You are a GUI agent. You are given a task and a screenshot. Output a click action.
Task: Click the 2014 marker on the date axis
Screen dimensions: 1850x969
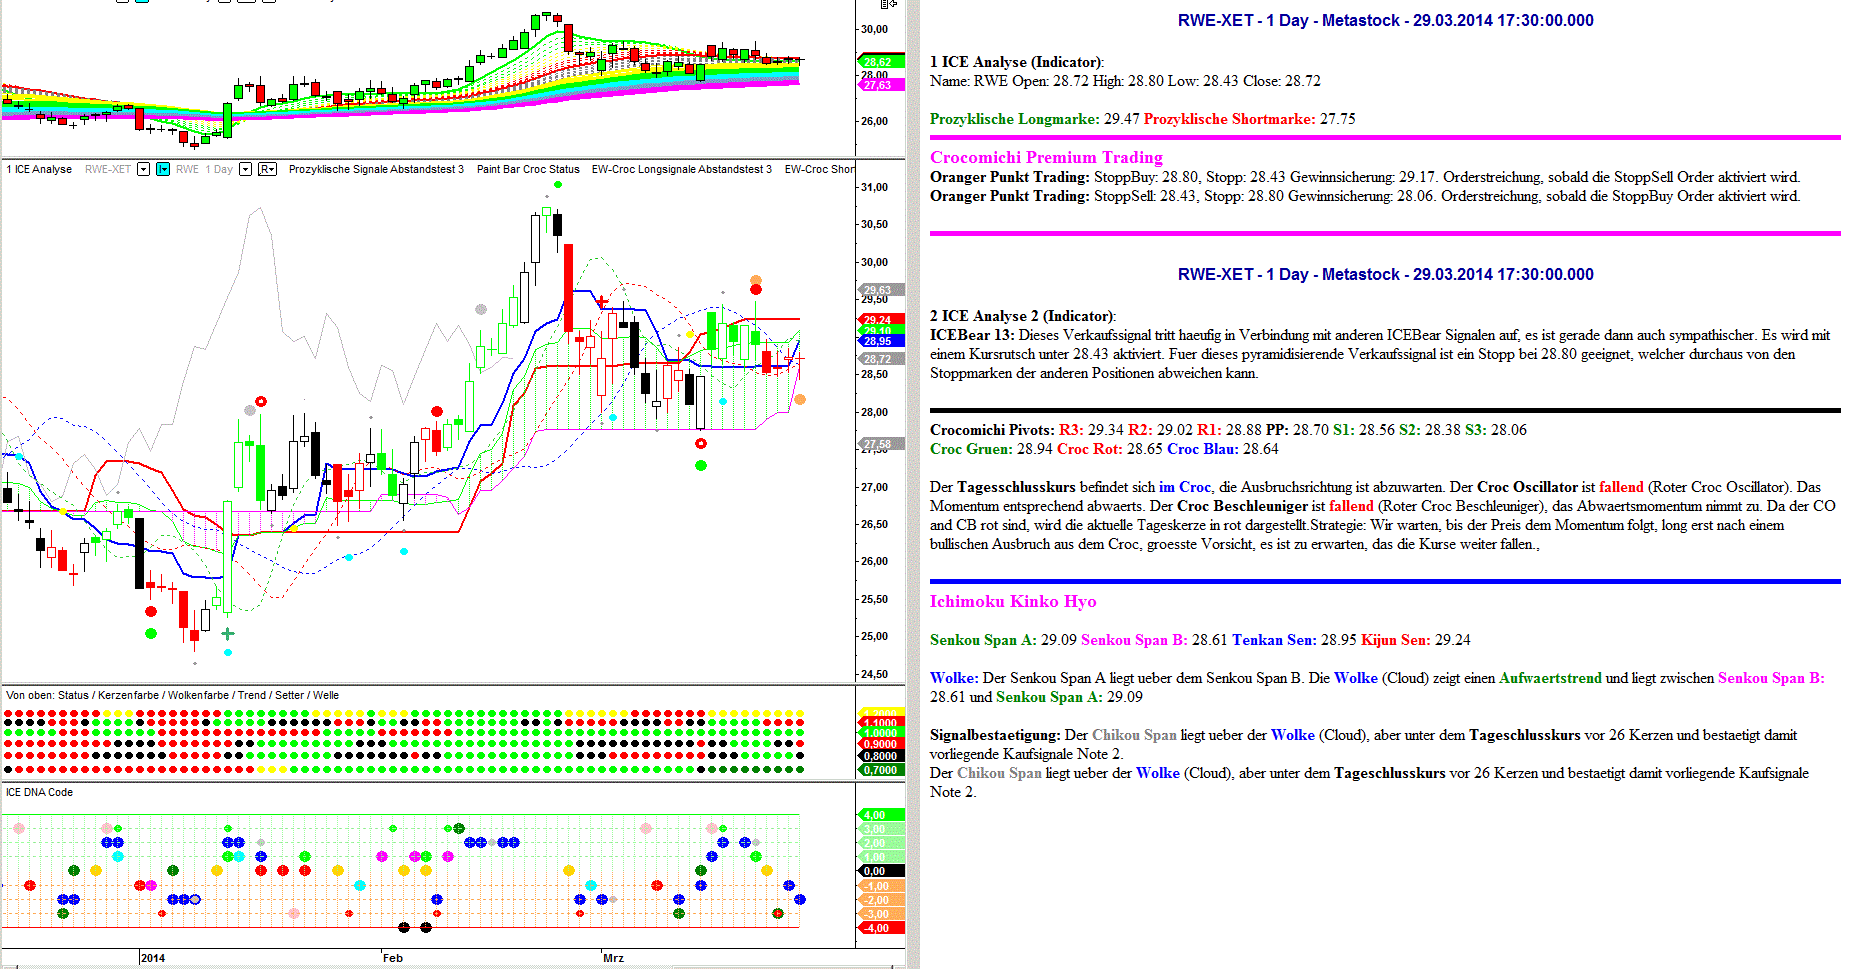153,958
